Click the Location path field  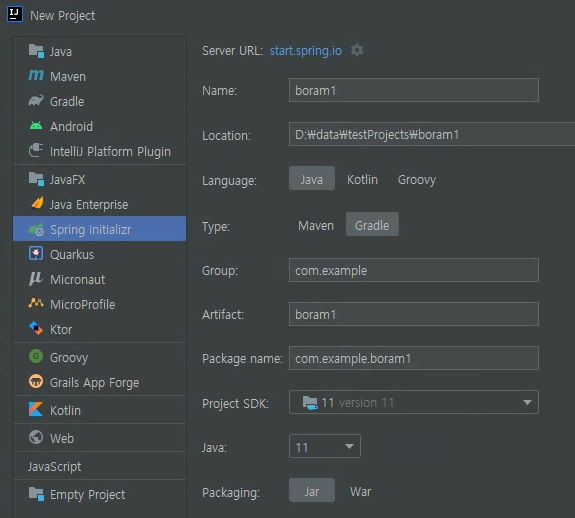point(432,134)
